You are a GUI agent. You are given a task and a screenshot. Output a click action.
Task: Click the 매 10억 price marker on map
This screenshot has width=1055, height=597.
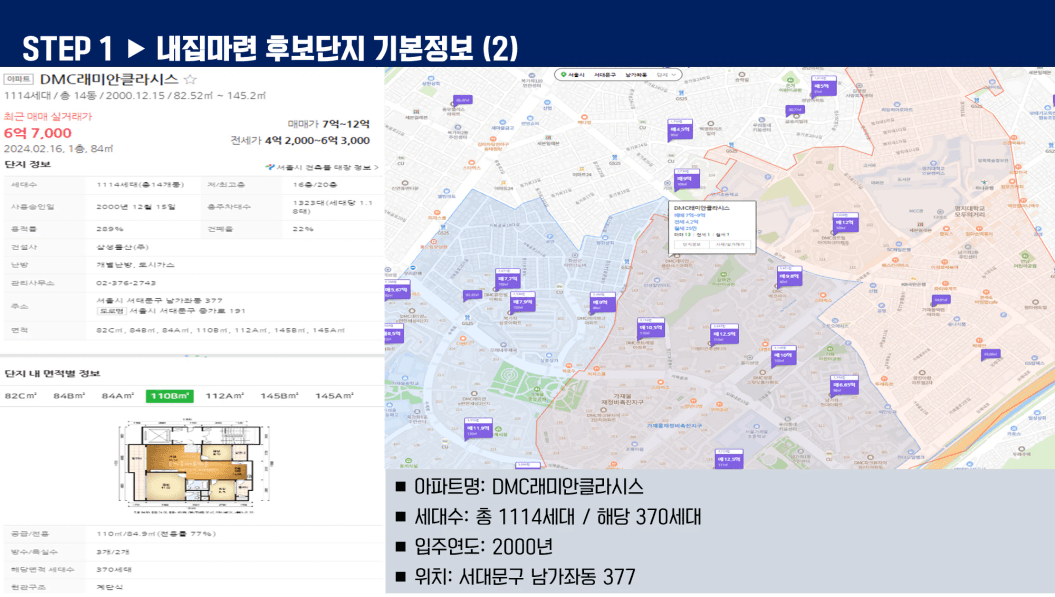click(x=783, y=355)
